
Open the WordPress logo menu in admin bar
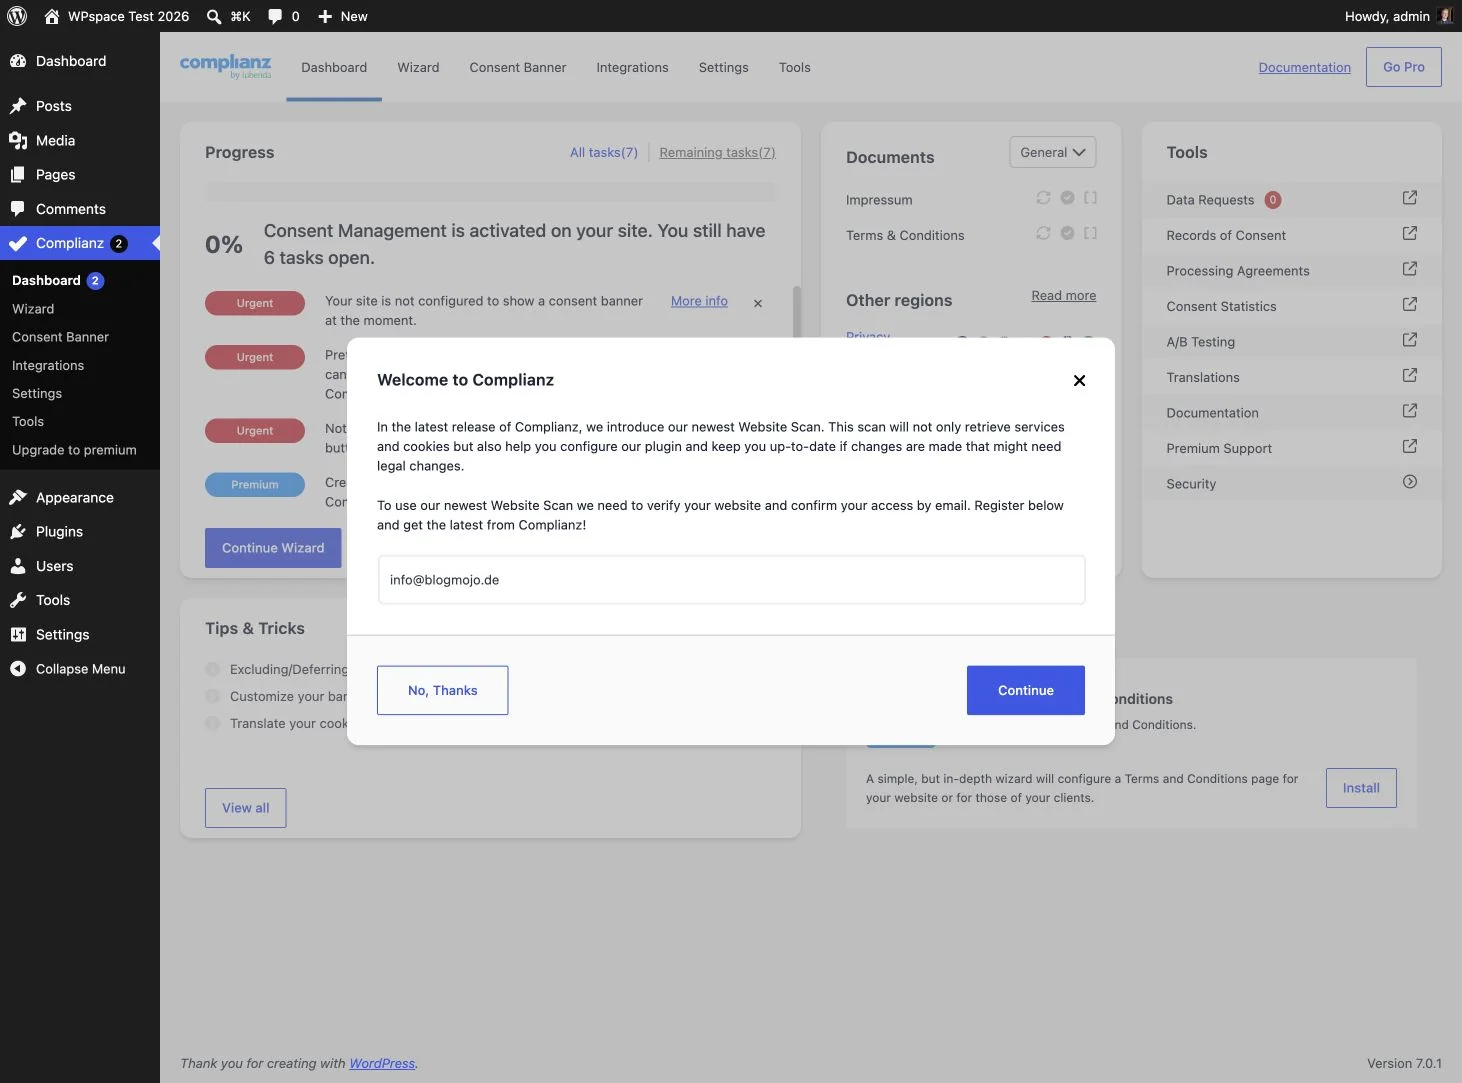[x=17, y=16]
